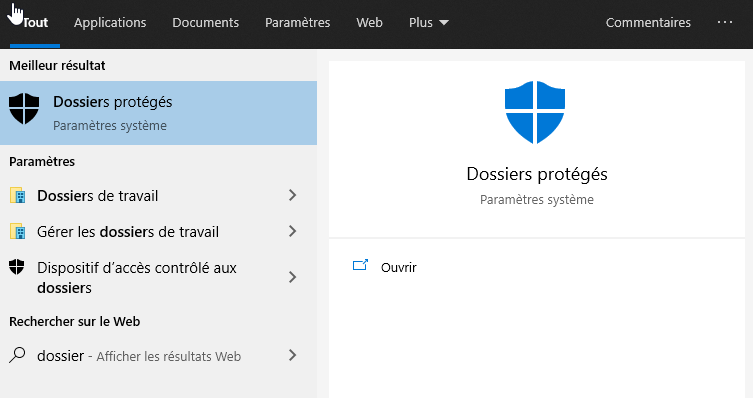Click the magnifier icon beside dossier web search

coord(17,355)
